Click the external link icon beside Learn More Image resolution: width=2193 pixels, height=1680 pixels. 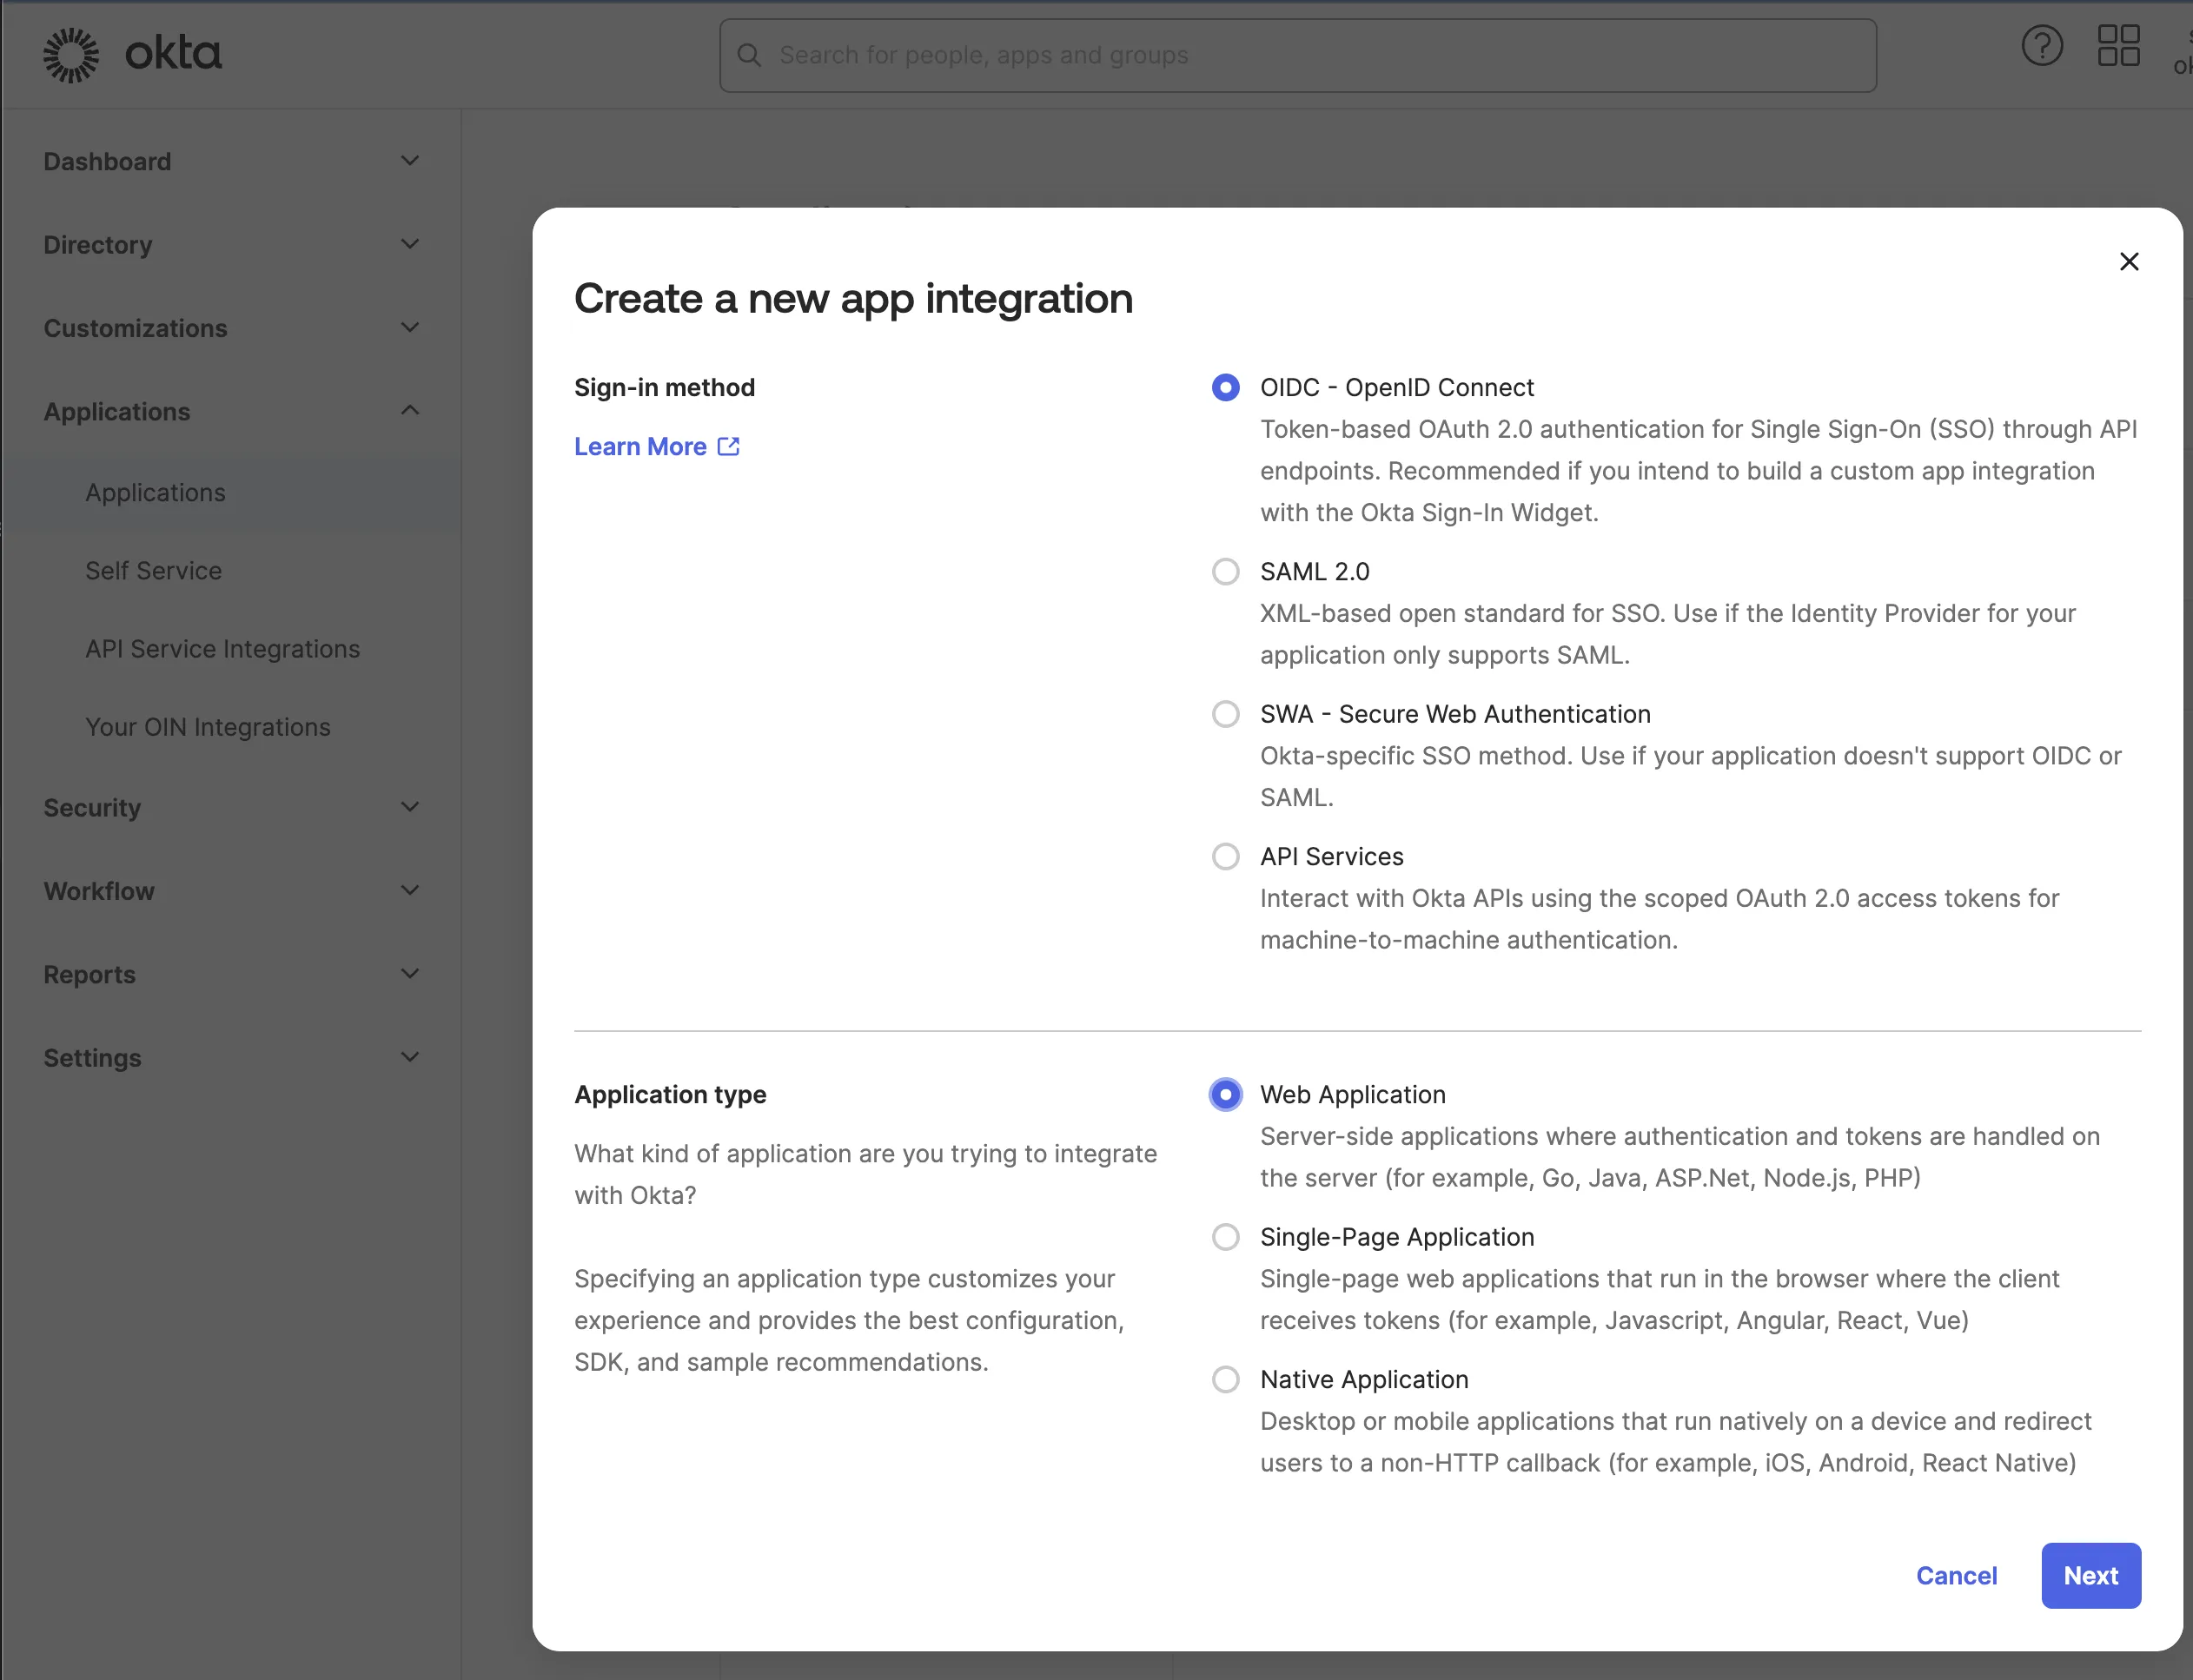click(727, 446)
